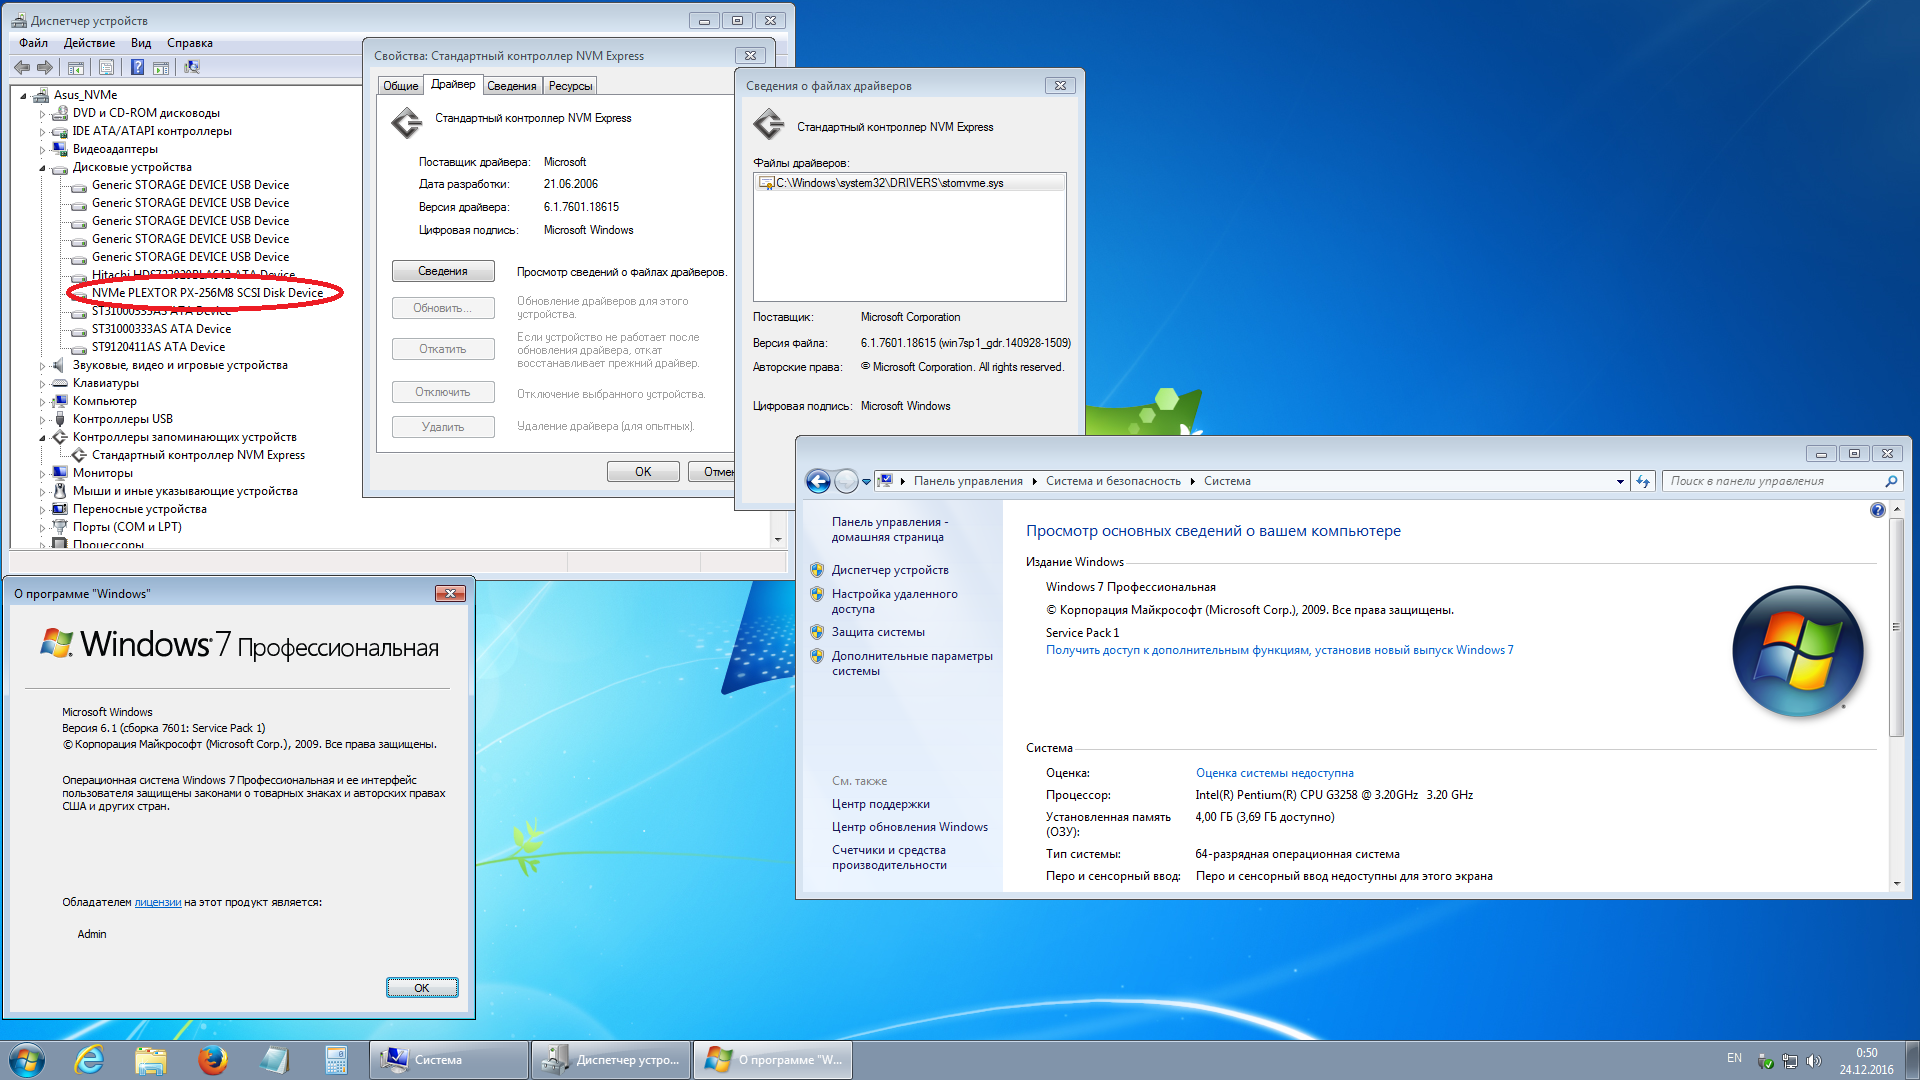This screenshot has width=1920, height=1080.
Task: Go back with the Device Manager toolbar arrow
Action: click(x=21, y=67)
